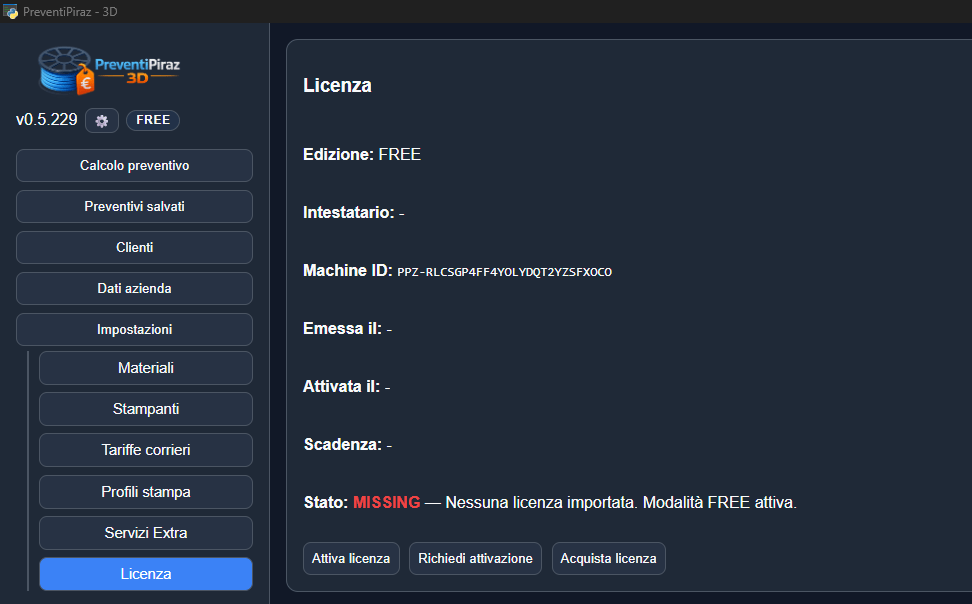Image resolution: width=972 pixels, height=604 pixels.
Task: Select Materiali under Impostazioni
Action: [x=145, y=368]
